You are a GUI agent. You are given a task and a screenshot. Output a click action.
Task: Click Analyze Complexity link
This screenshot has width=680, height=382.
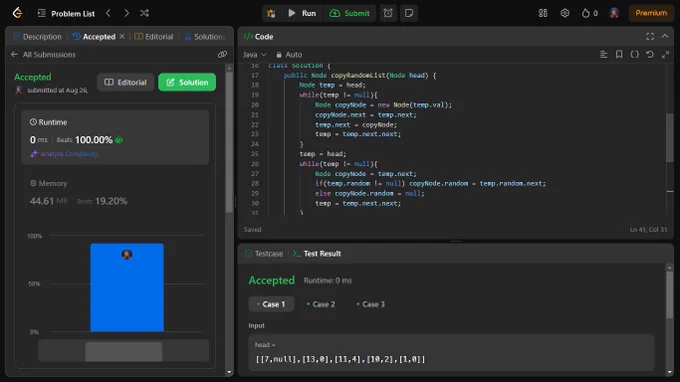click(64, 154)
